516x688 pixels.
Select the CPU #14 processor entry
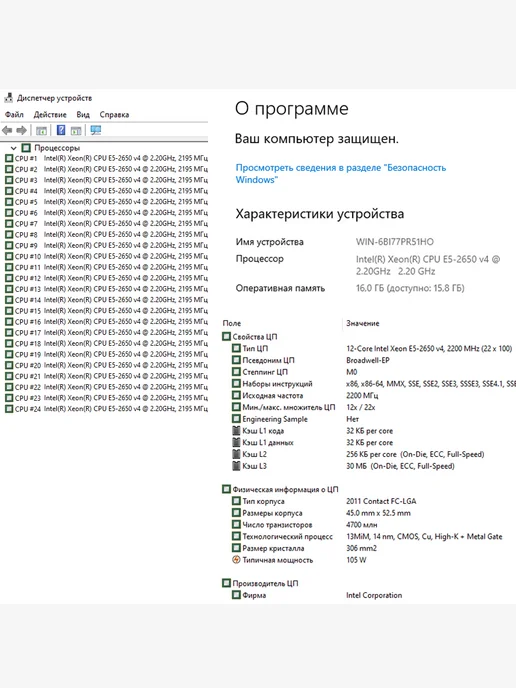click(106, 300)
